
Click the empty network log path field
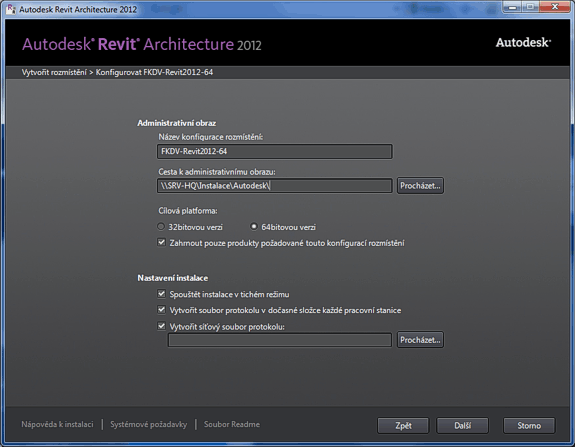280,340
